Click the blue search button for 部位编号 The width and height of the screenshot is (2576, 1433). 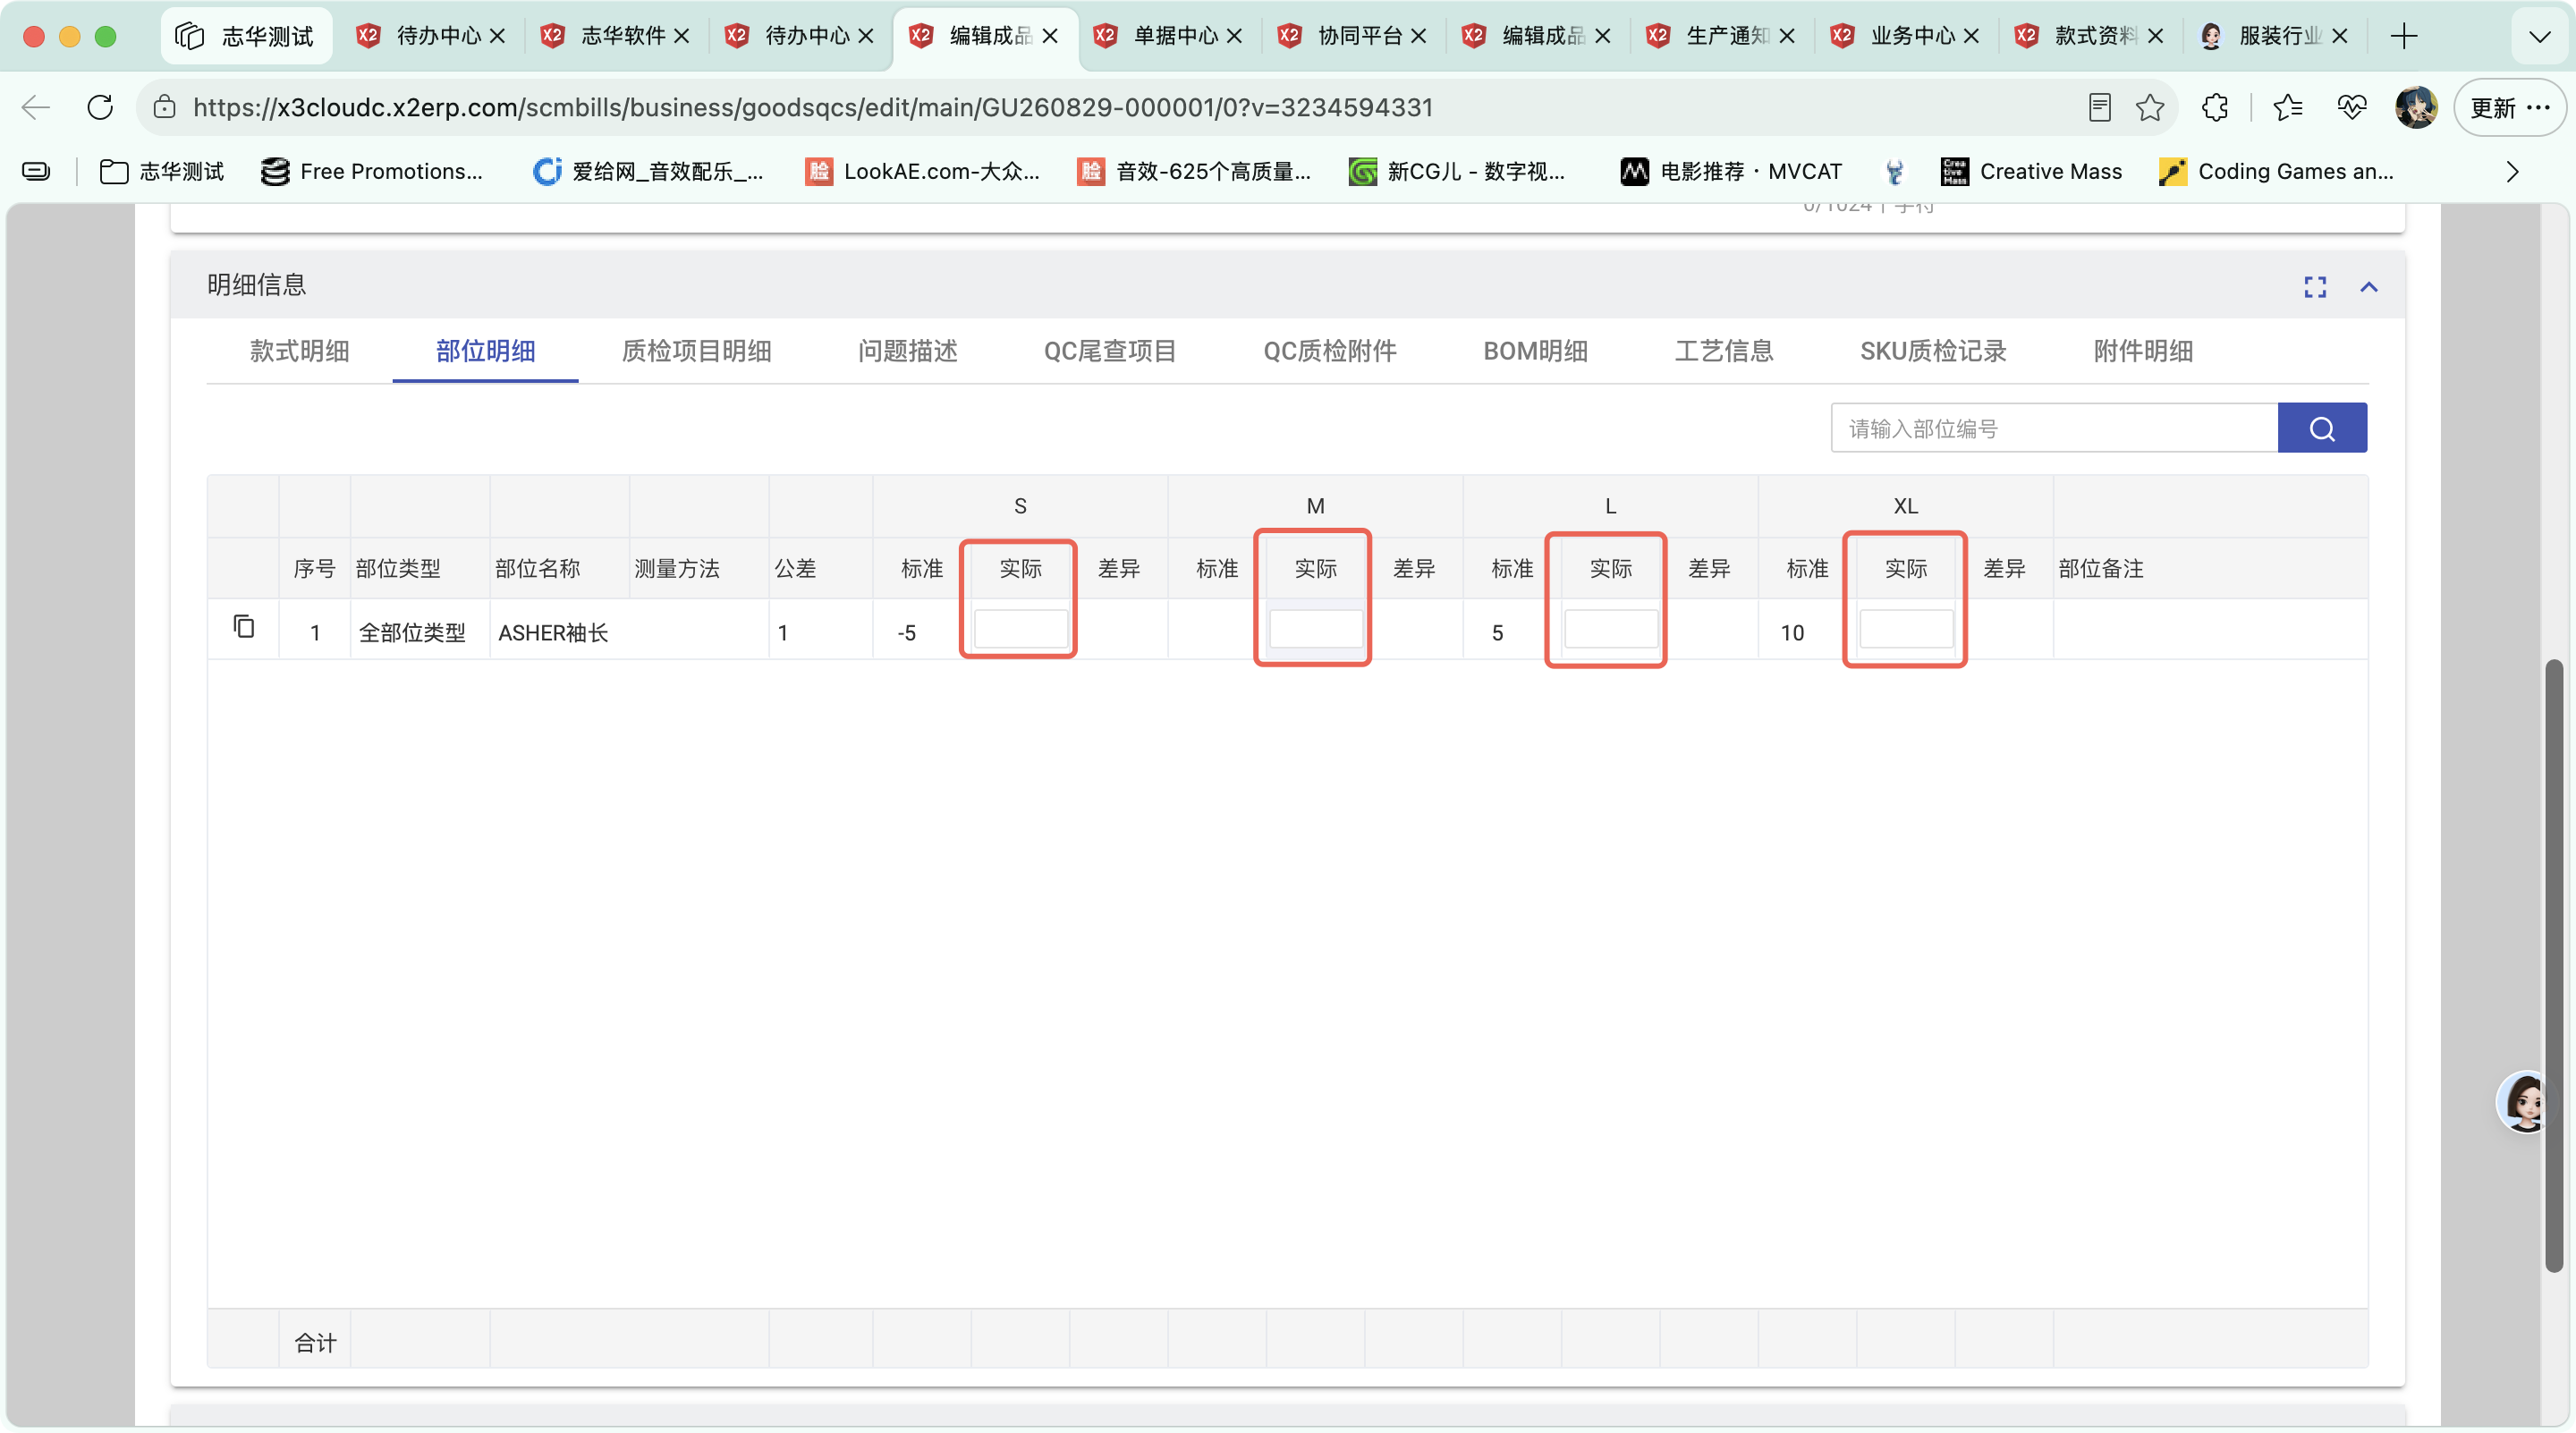click(x=2321, y=428)
